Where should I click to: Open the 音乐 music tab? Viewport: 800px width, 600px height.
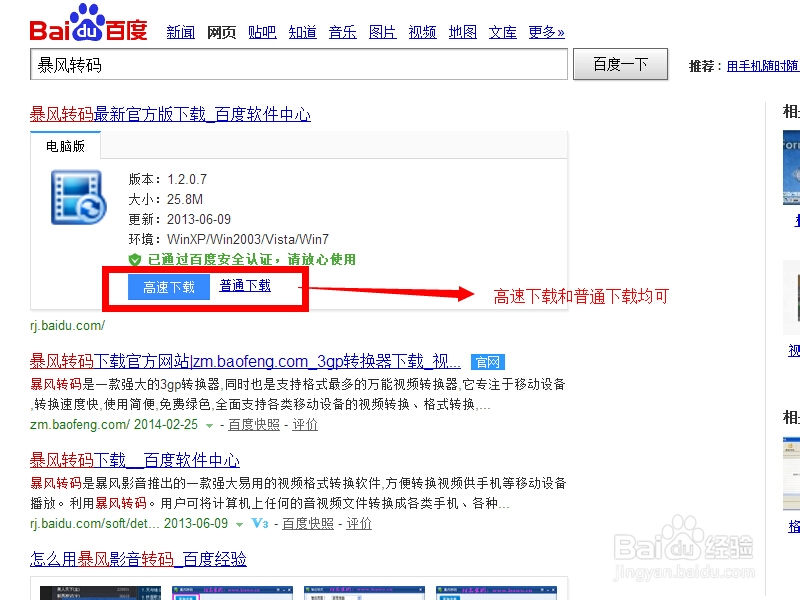(342, 32)
